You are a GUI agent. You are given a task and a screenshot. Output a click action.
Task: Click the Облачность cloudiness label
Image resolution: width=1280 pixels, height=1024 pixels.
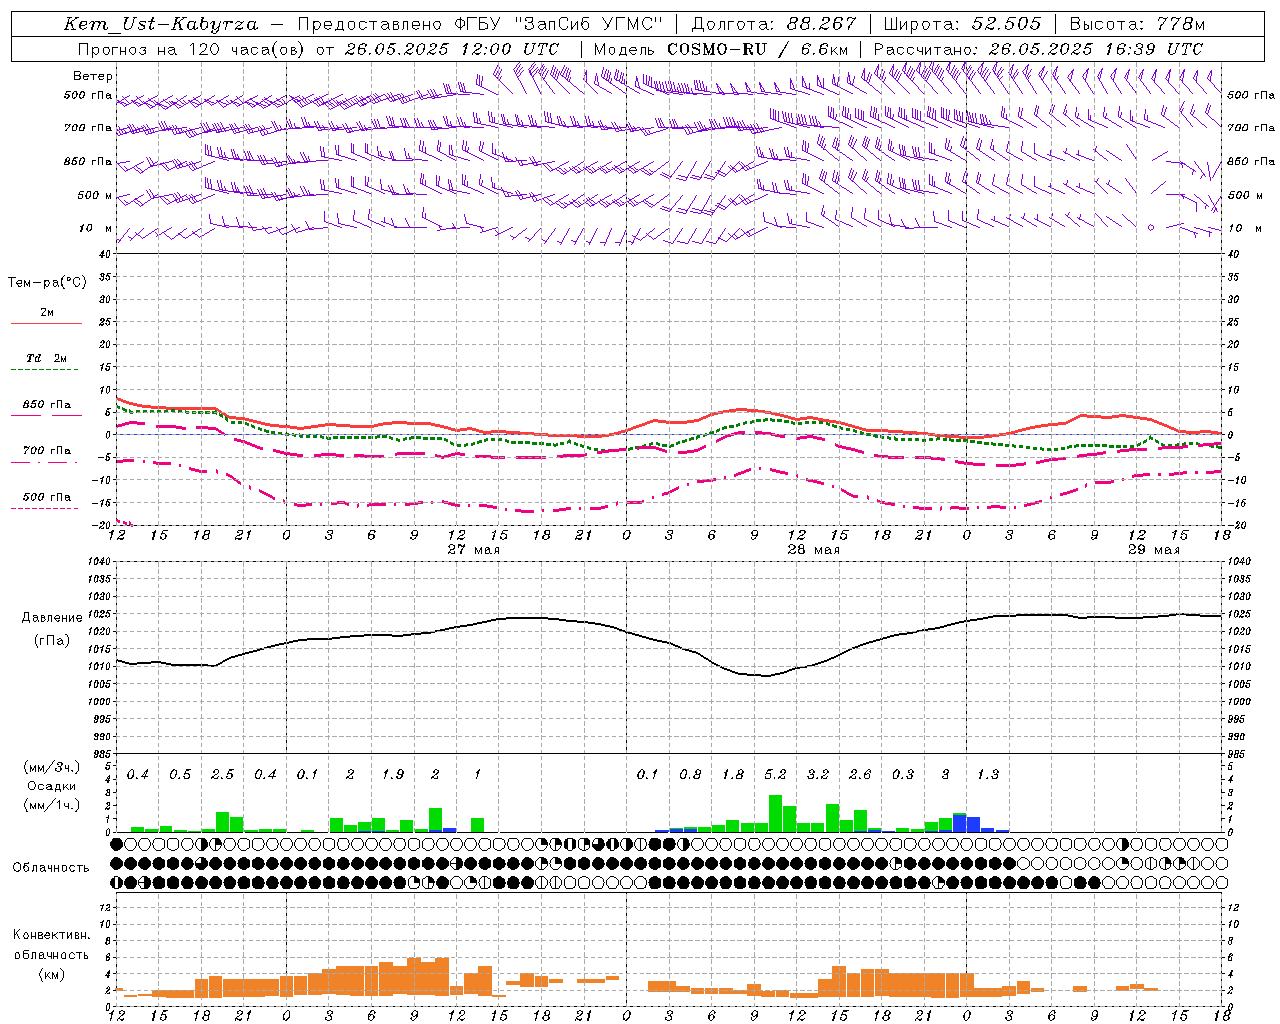pos(51,868)
